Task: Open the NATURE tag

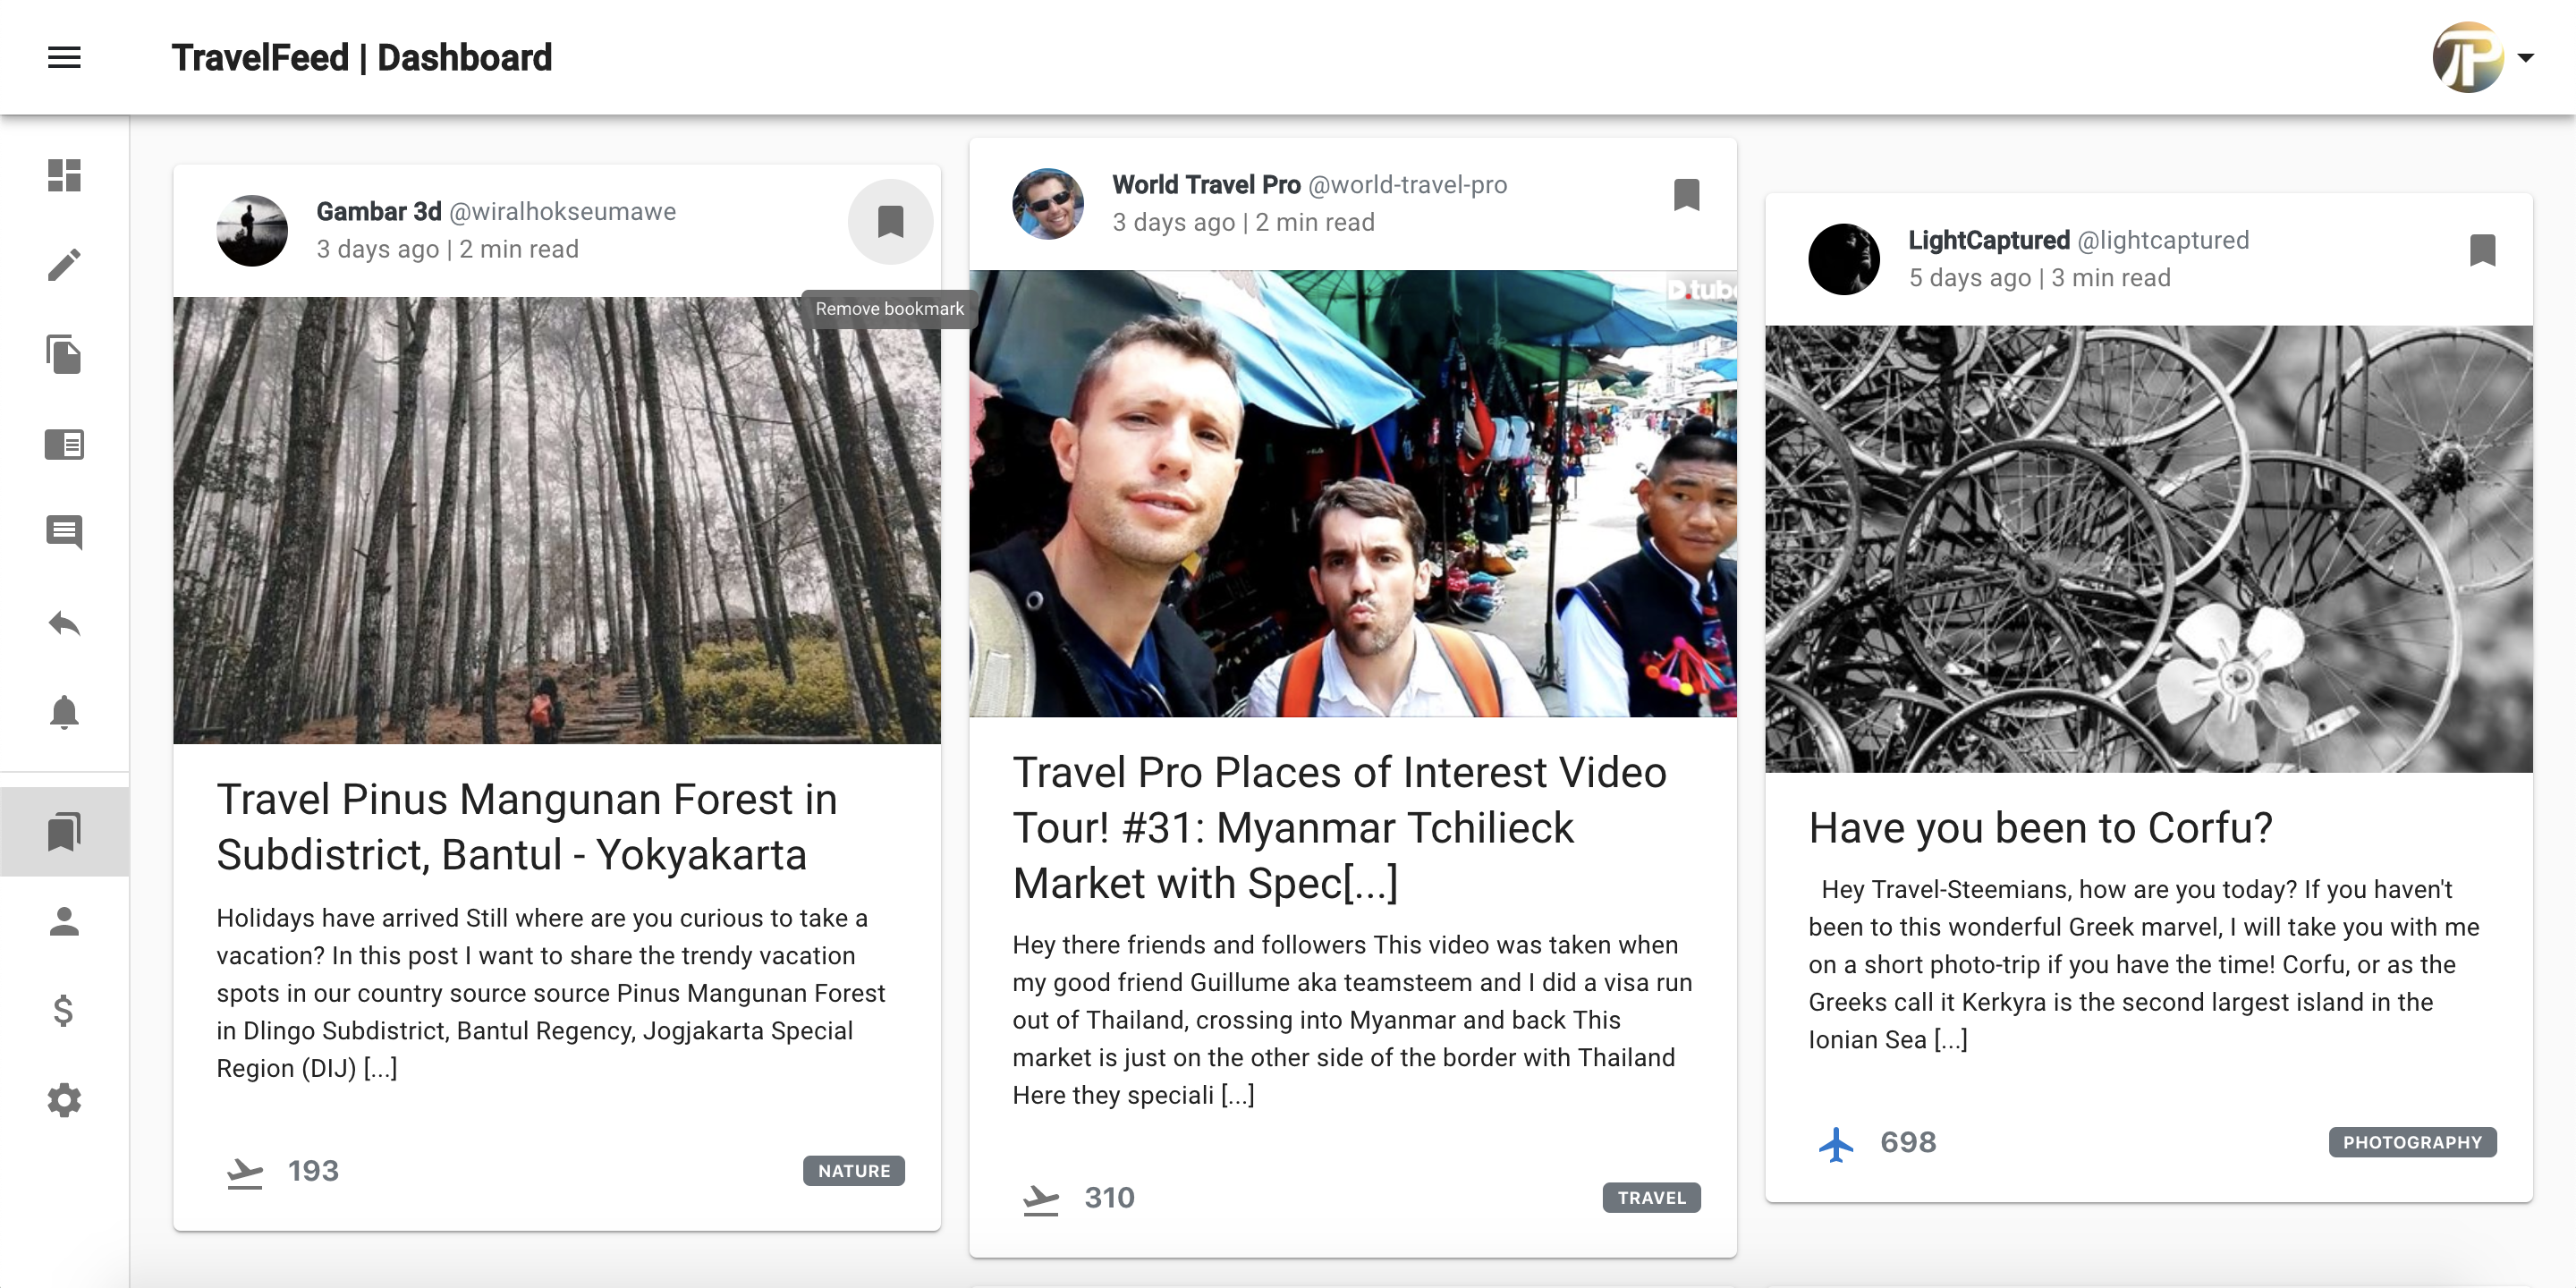Action: tap(854, 1171)
